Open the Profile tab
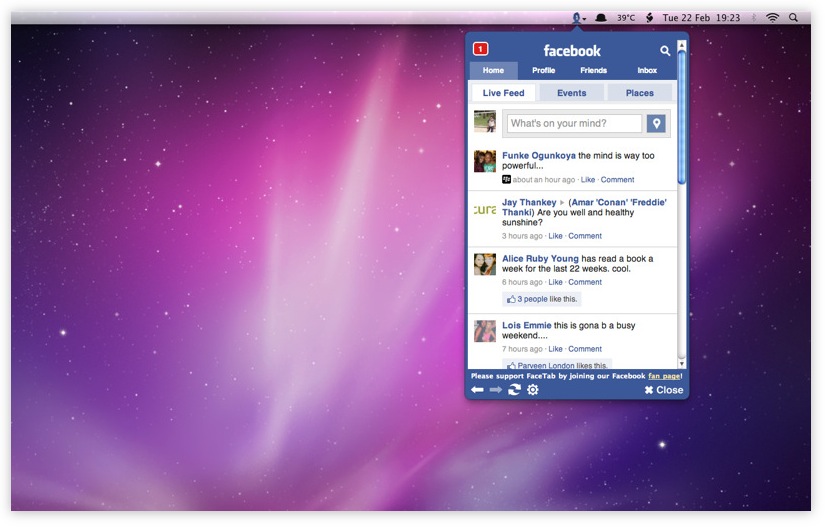825x529 pixels. 544,70
